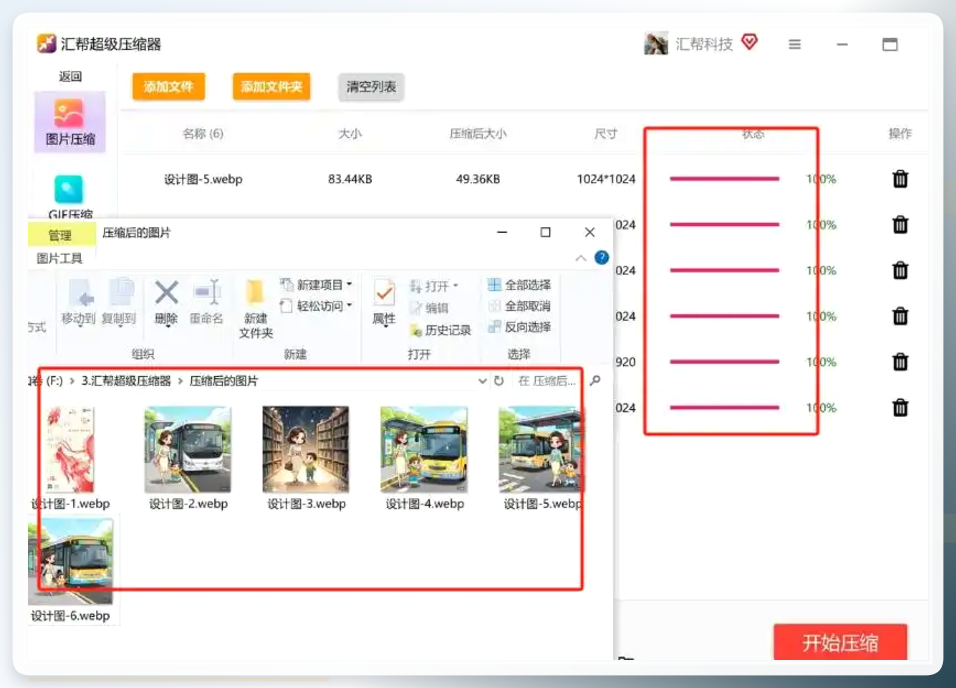Collapse the Explorer ribbon with chevron

pos(580,258)
